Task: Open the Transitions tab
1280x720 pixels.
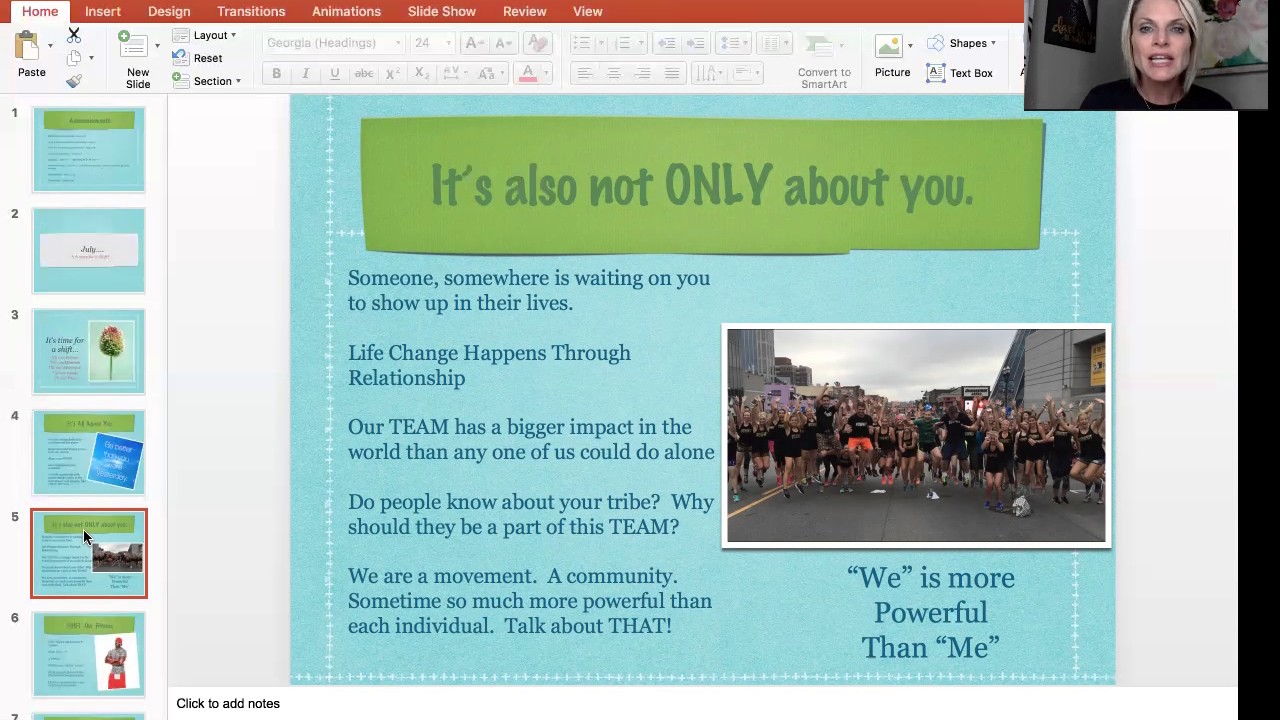Action: pyautogui.click(x=251, y=11)
